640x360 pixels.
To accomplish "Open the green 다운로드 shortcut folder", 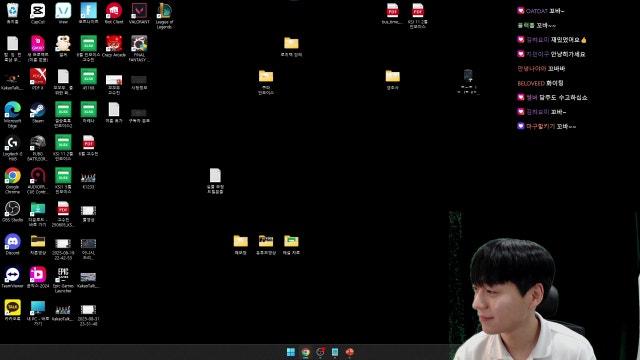I will point(38,214).
